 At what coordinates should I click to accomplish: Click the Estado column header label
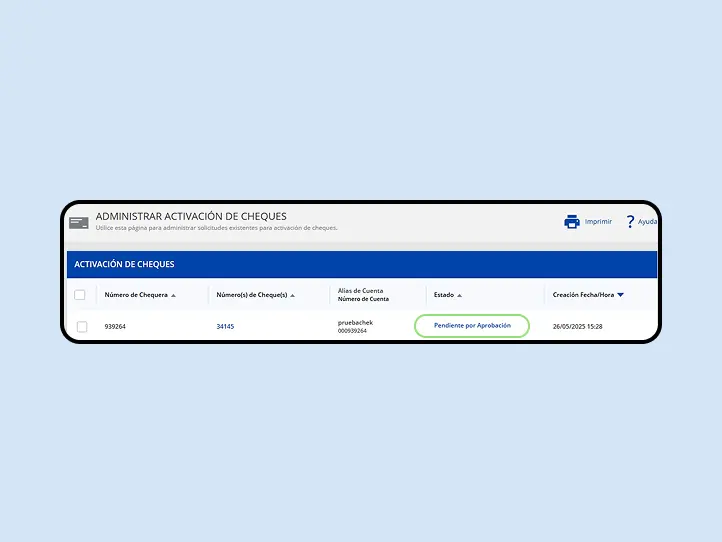(444, 295)
